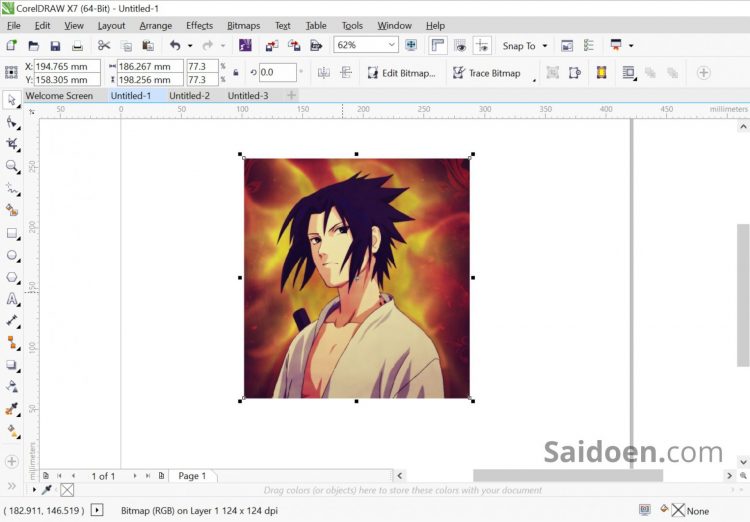Select the Text tool

(x=11, y=300)
